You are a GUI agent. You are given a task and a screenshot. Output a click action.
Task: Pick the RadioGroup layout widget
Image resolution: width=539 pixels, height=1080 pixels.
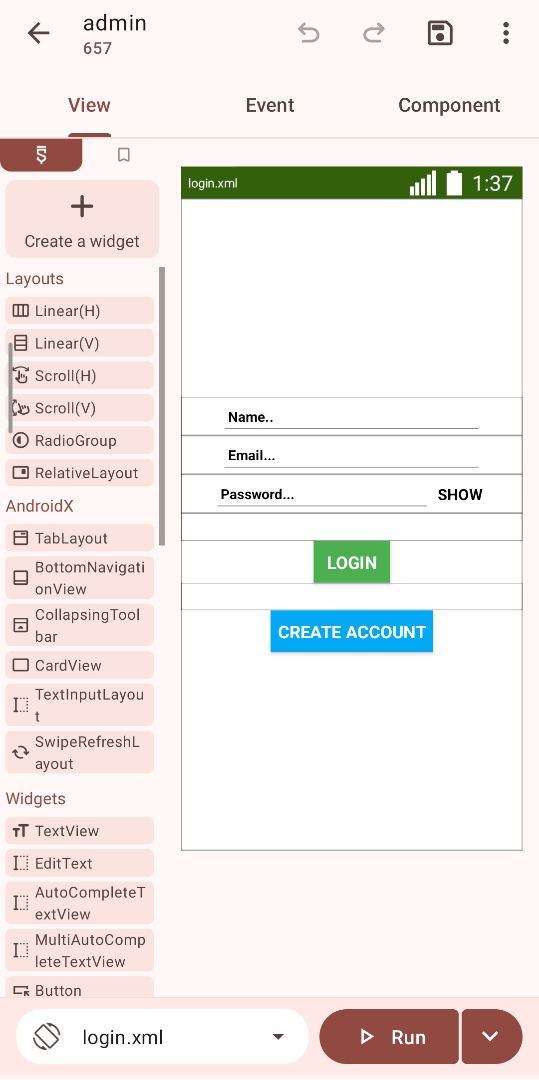pyautogui.click(x=80, y=441)
